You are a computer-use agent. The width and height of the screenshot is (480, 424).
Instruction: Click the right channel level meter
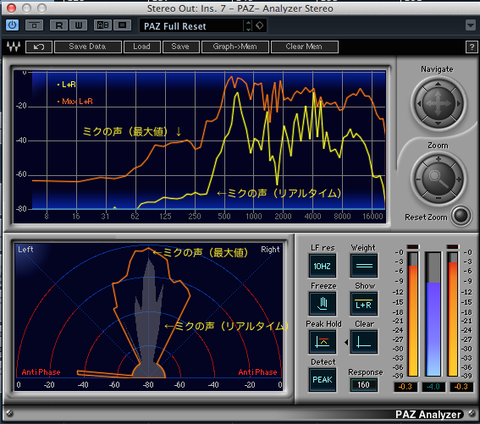(453, 314)
